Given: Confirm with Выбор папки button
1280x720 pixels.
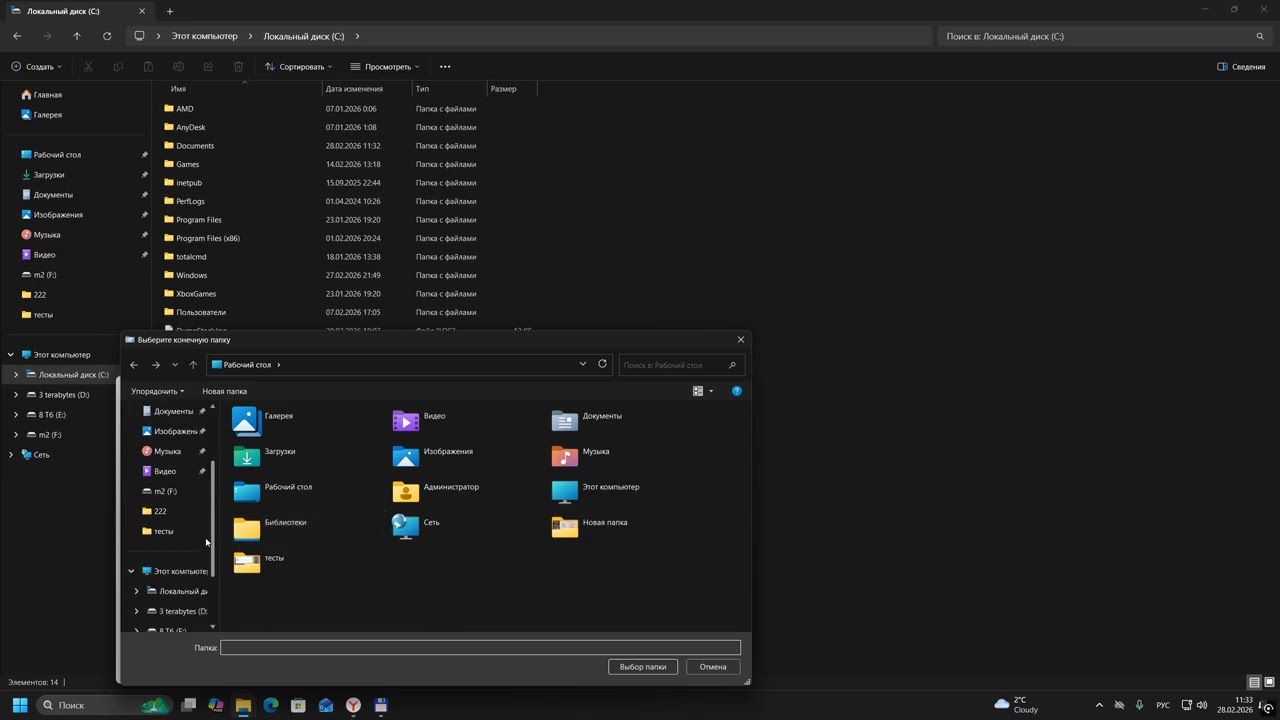Looking at the screenshot, I should click(643, 667).
